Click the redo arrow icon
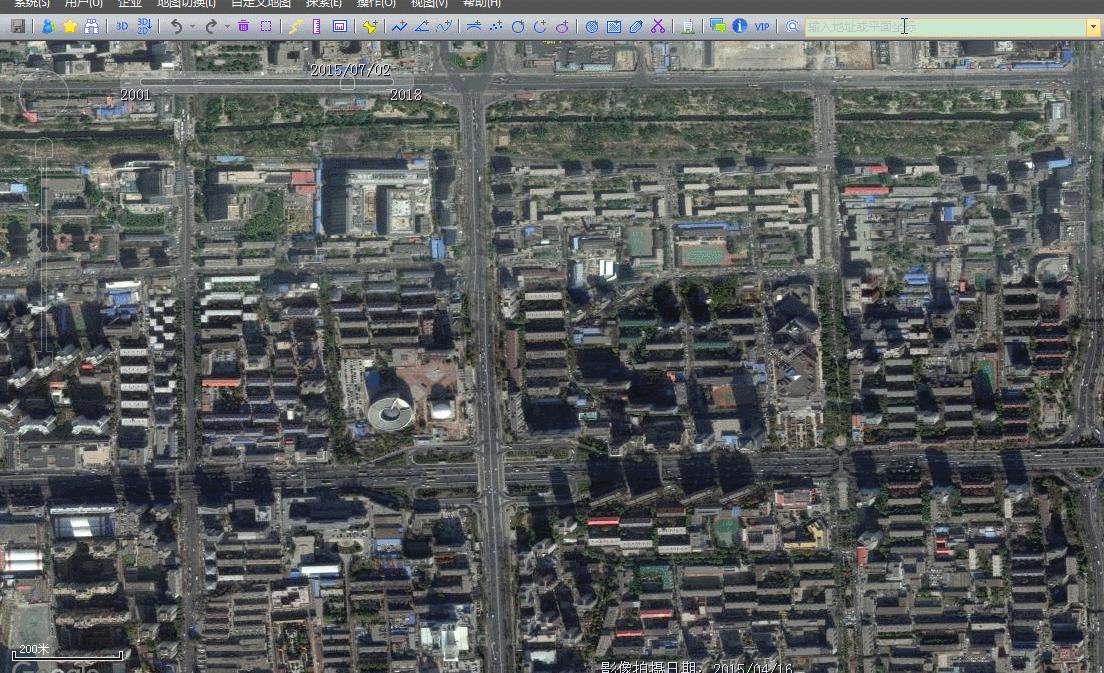1104x673 pixels. click(211, 27)
